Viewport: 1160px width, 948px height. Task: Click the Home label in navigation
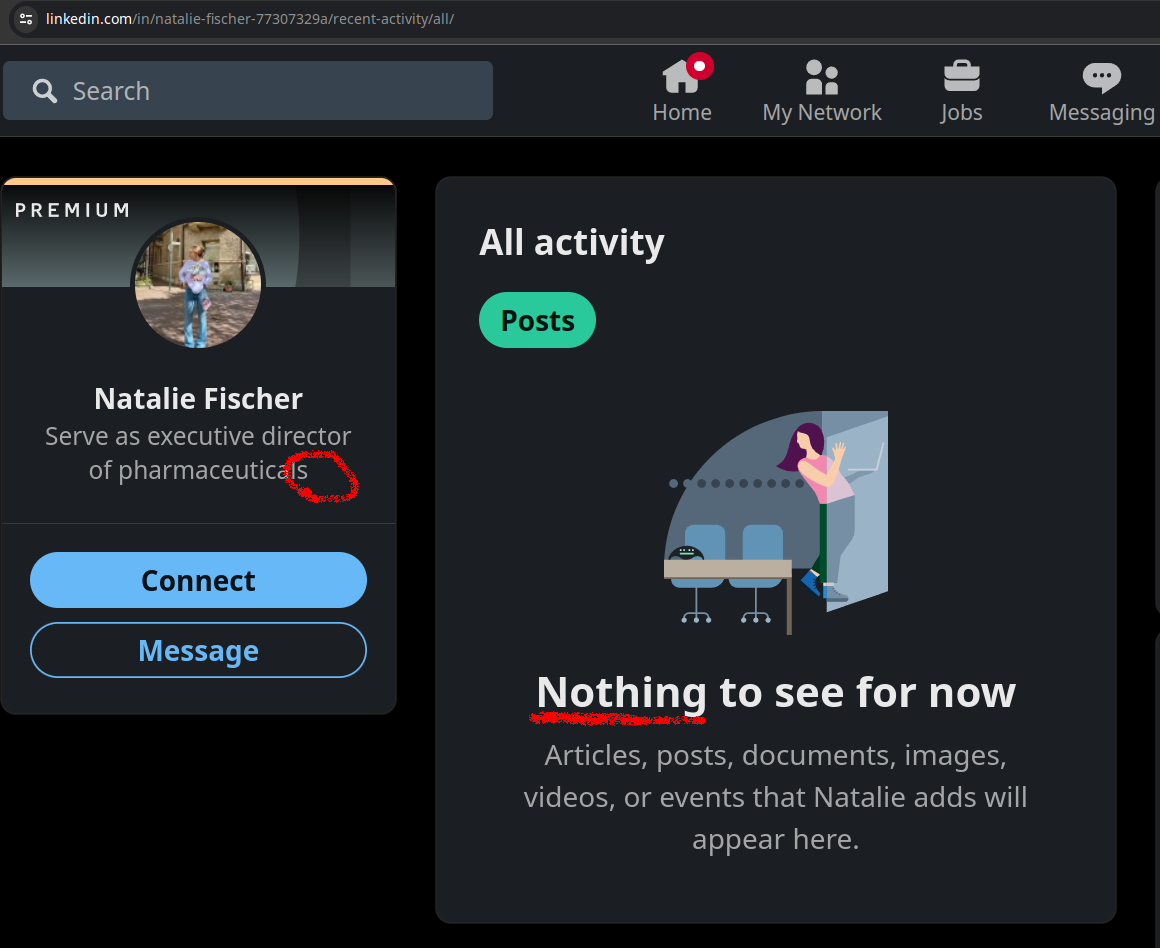click(x=682, y=112)
